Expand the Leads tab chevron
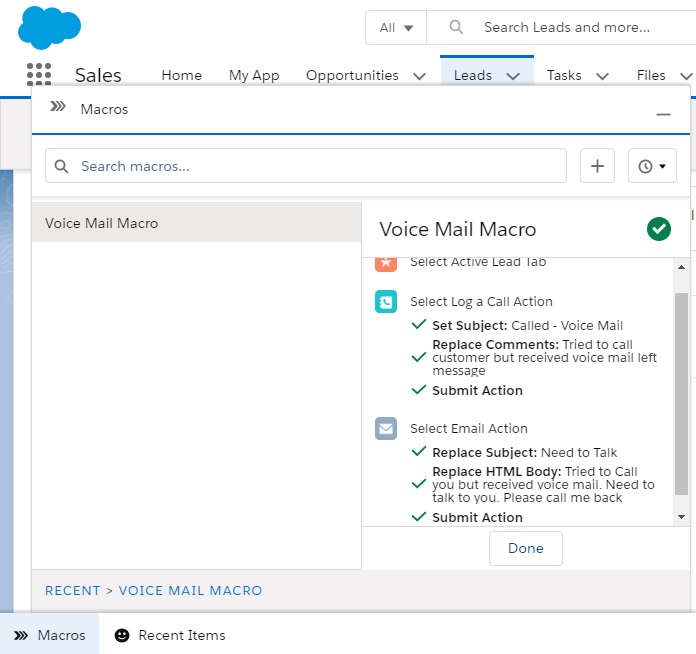This screenshot has height=654, width=696. (513, 76)
